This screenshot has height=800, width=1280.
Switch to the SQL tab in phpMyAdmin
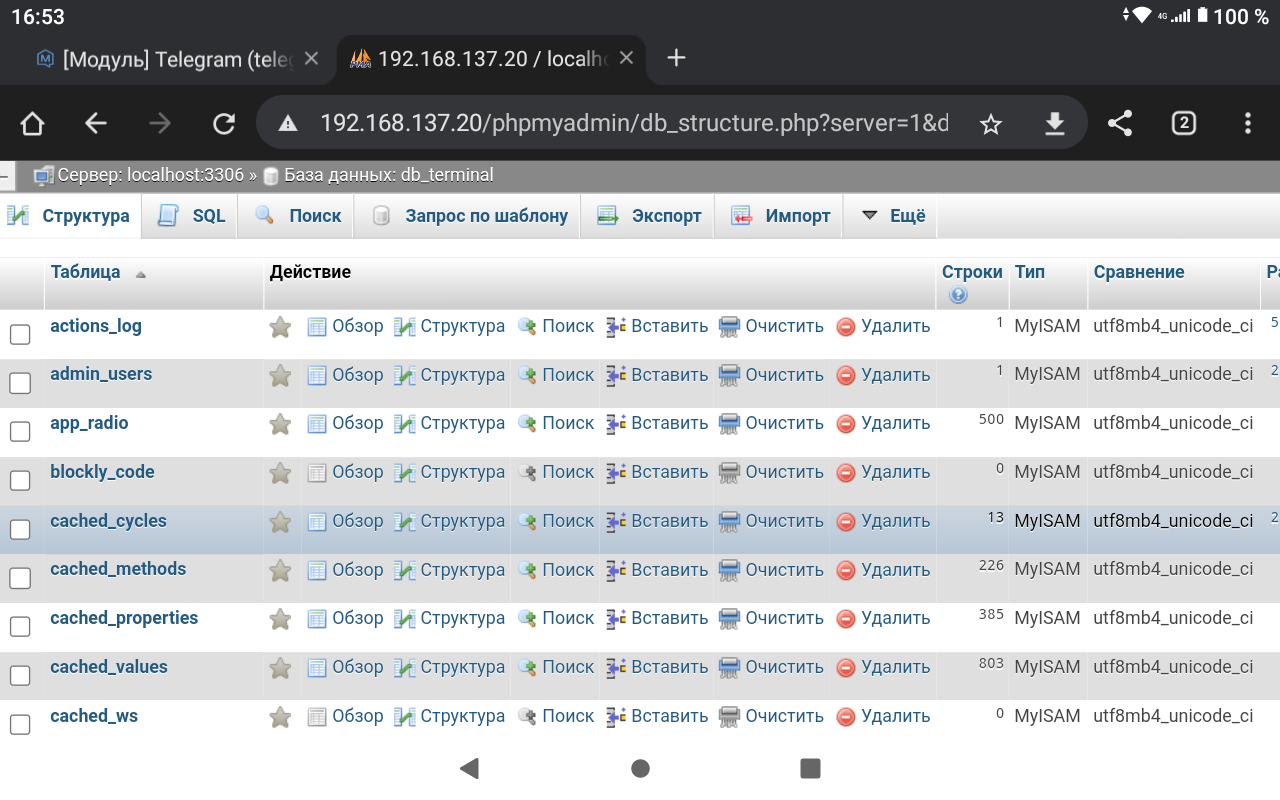[189, 215]
